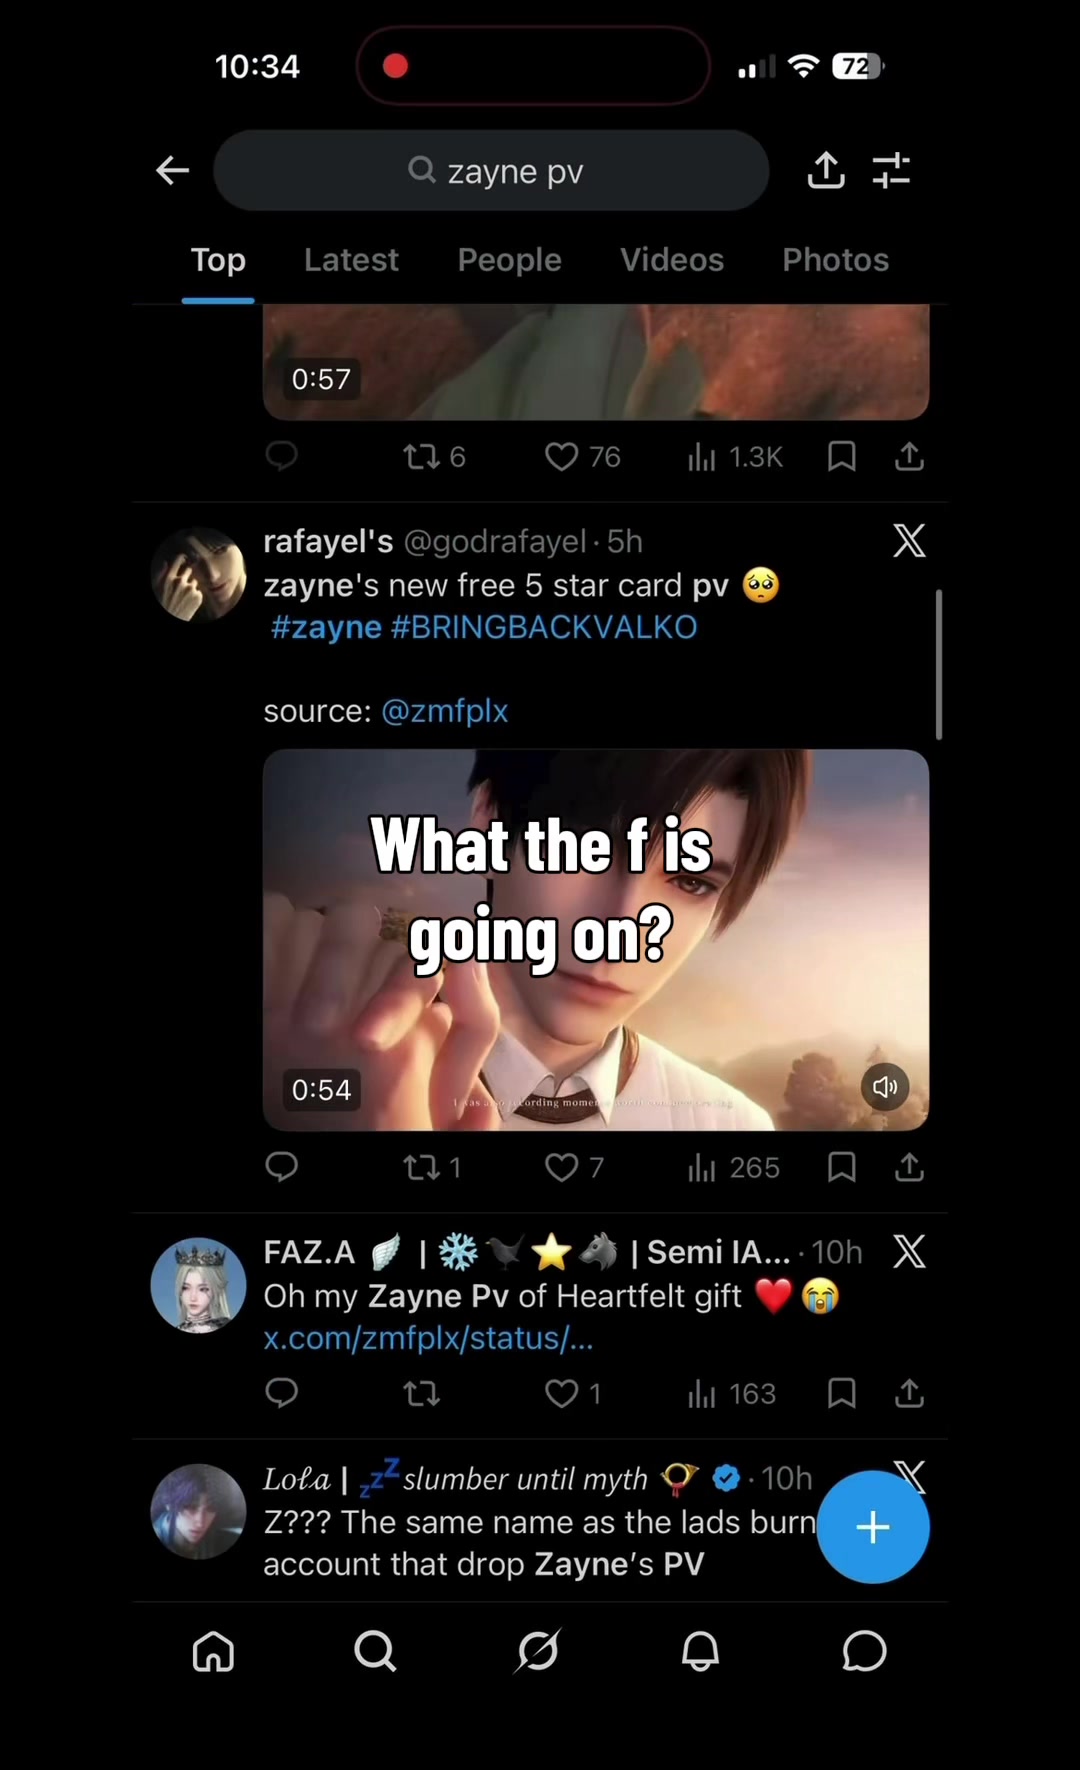Image resolution: width=1080 pixels, height=1770 pixels.
Task: Share search results via upload icon
Action: tap(826, 170)
